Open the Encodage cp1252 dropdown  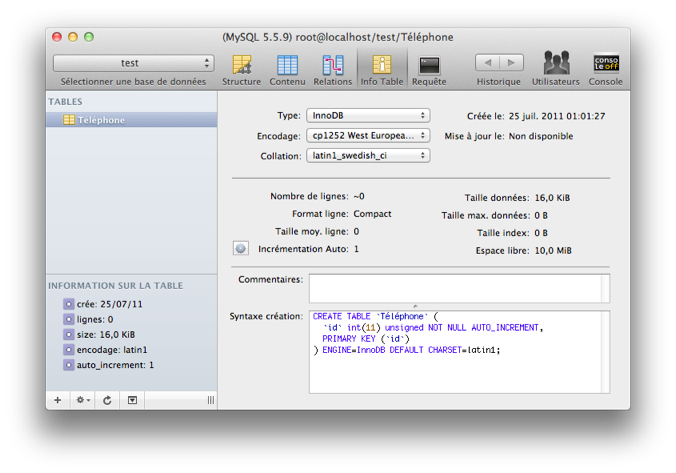(368, 135)
